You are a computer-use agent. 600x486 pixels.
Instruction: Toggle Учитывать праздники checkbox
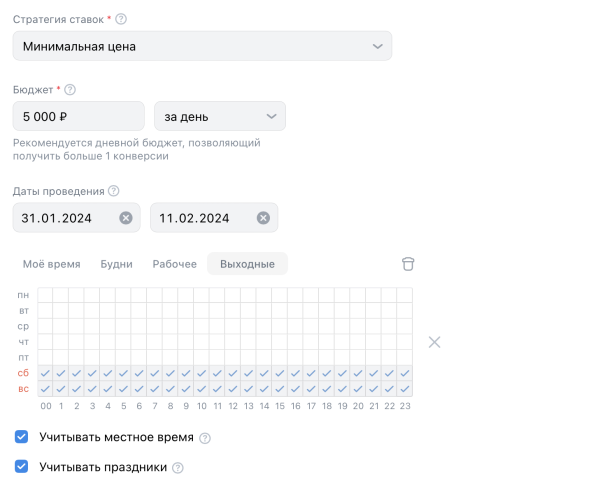coord(22,466)
